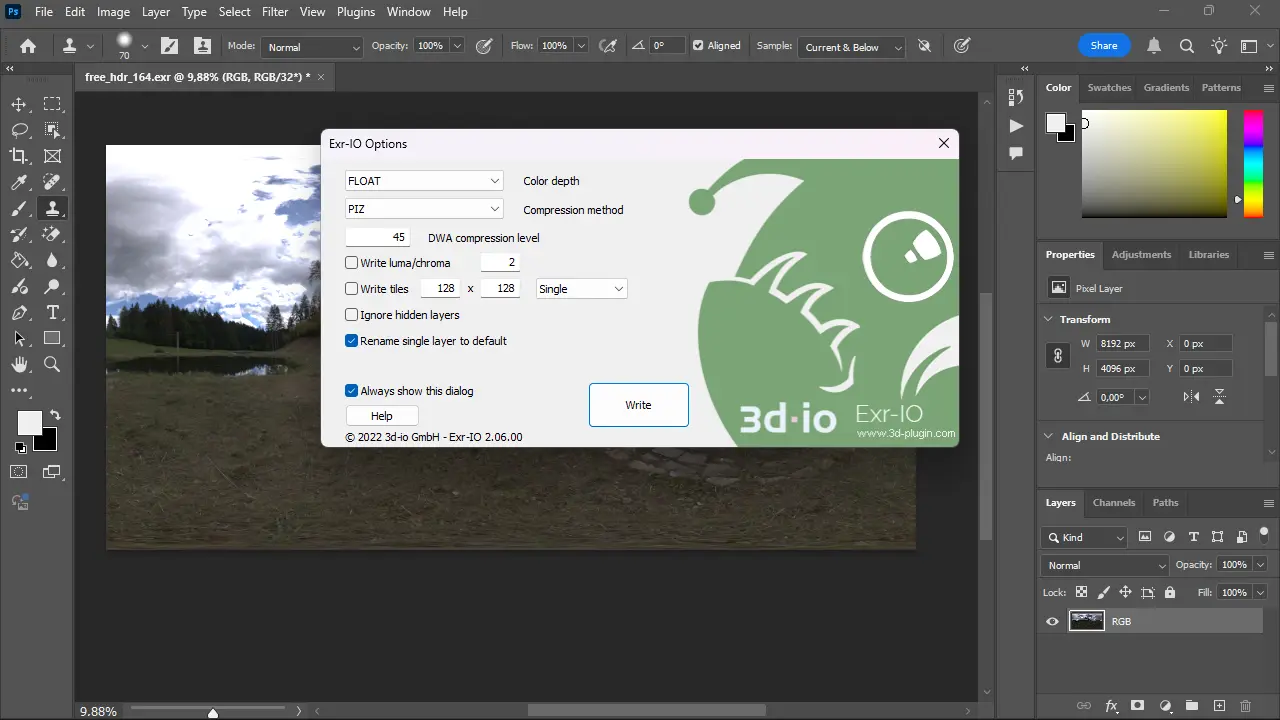
Task: Flip horizontal icon in Properties
Action: (x=1191, y=397)
